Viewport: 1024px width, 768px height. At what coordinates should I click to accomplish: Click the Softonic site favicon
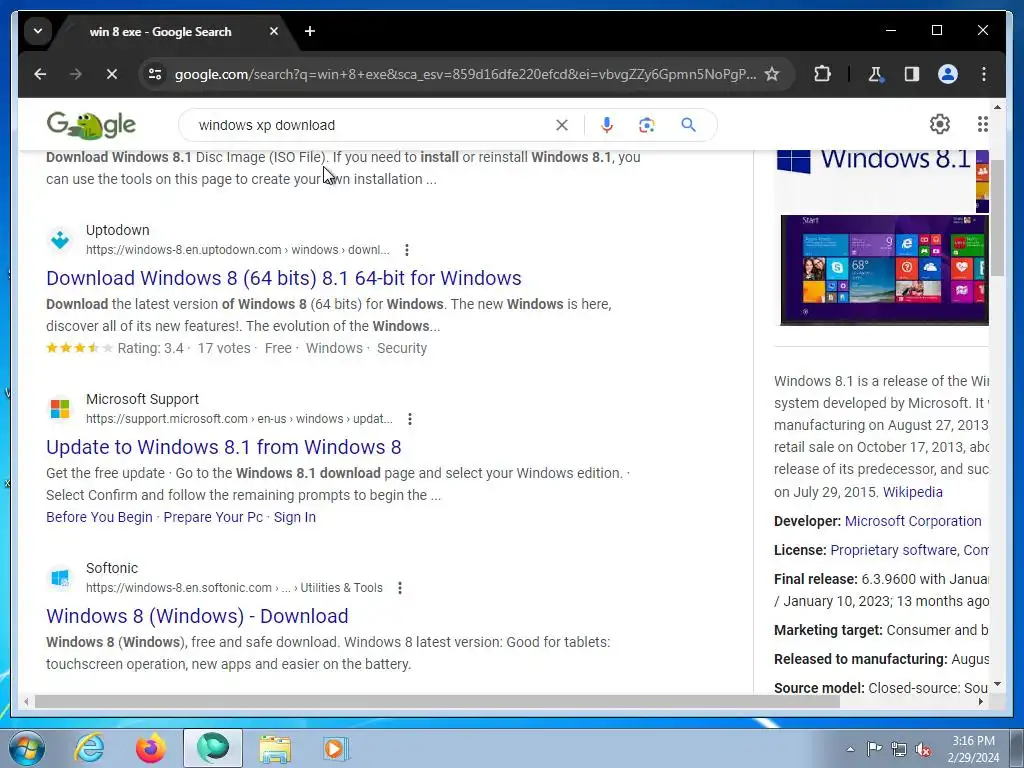pyautogui.click(x=60, y=578)
